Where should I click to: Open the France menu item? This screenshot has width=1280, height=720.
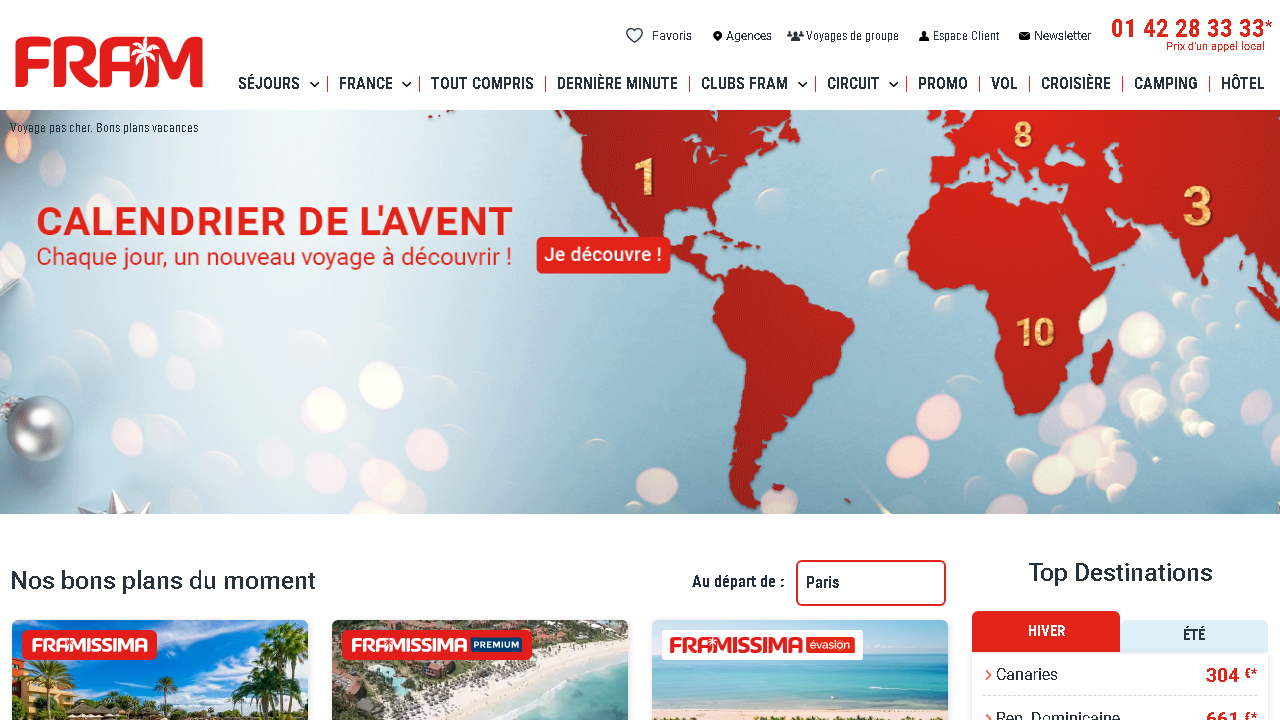(366, 84)
